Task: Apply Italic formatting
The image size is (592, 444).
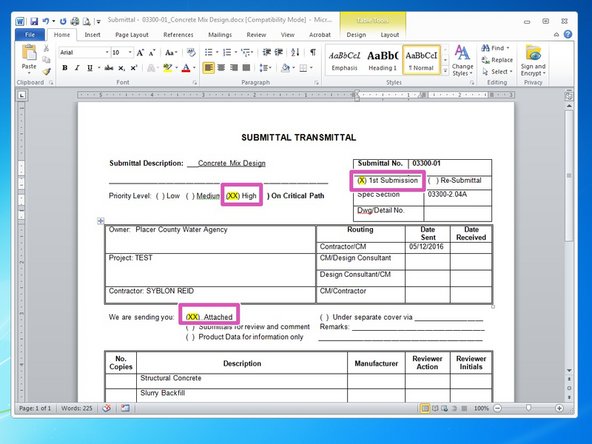Action: pos(77,68)
